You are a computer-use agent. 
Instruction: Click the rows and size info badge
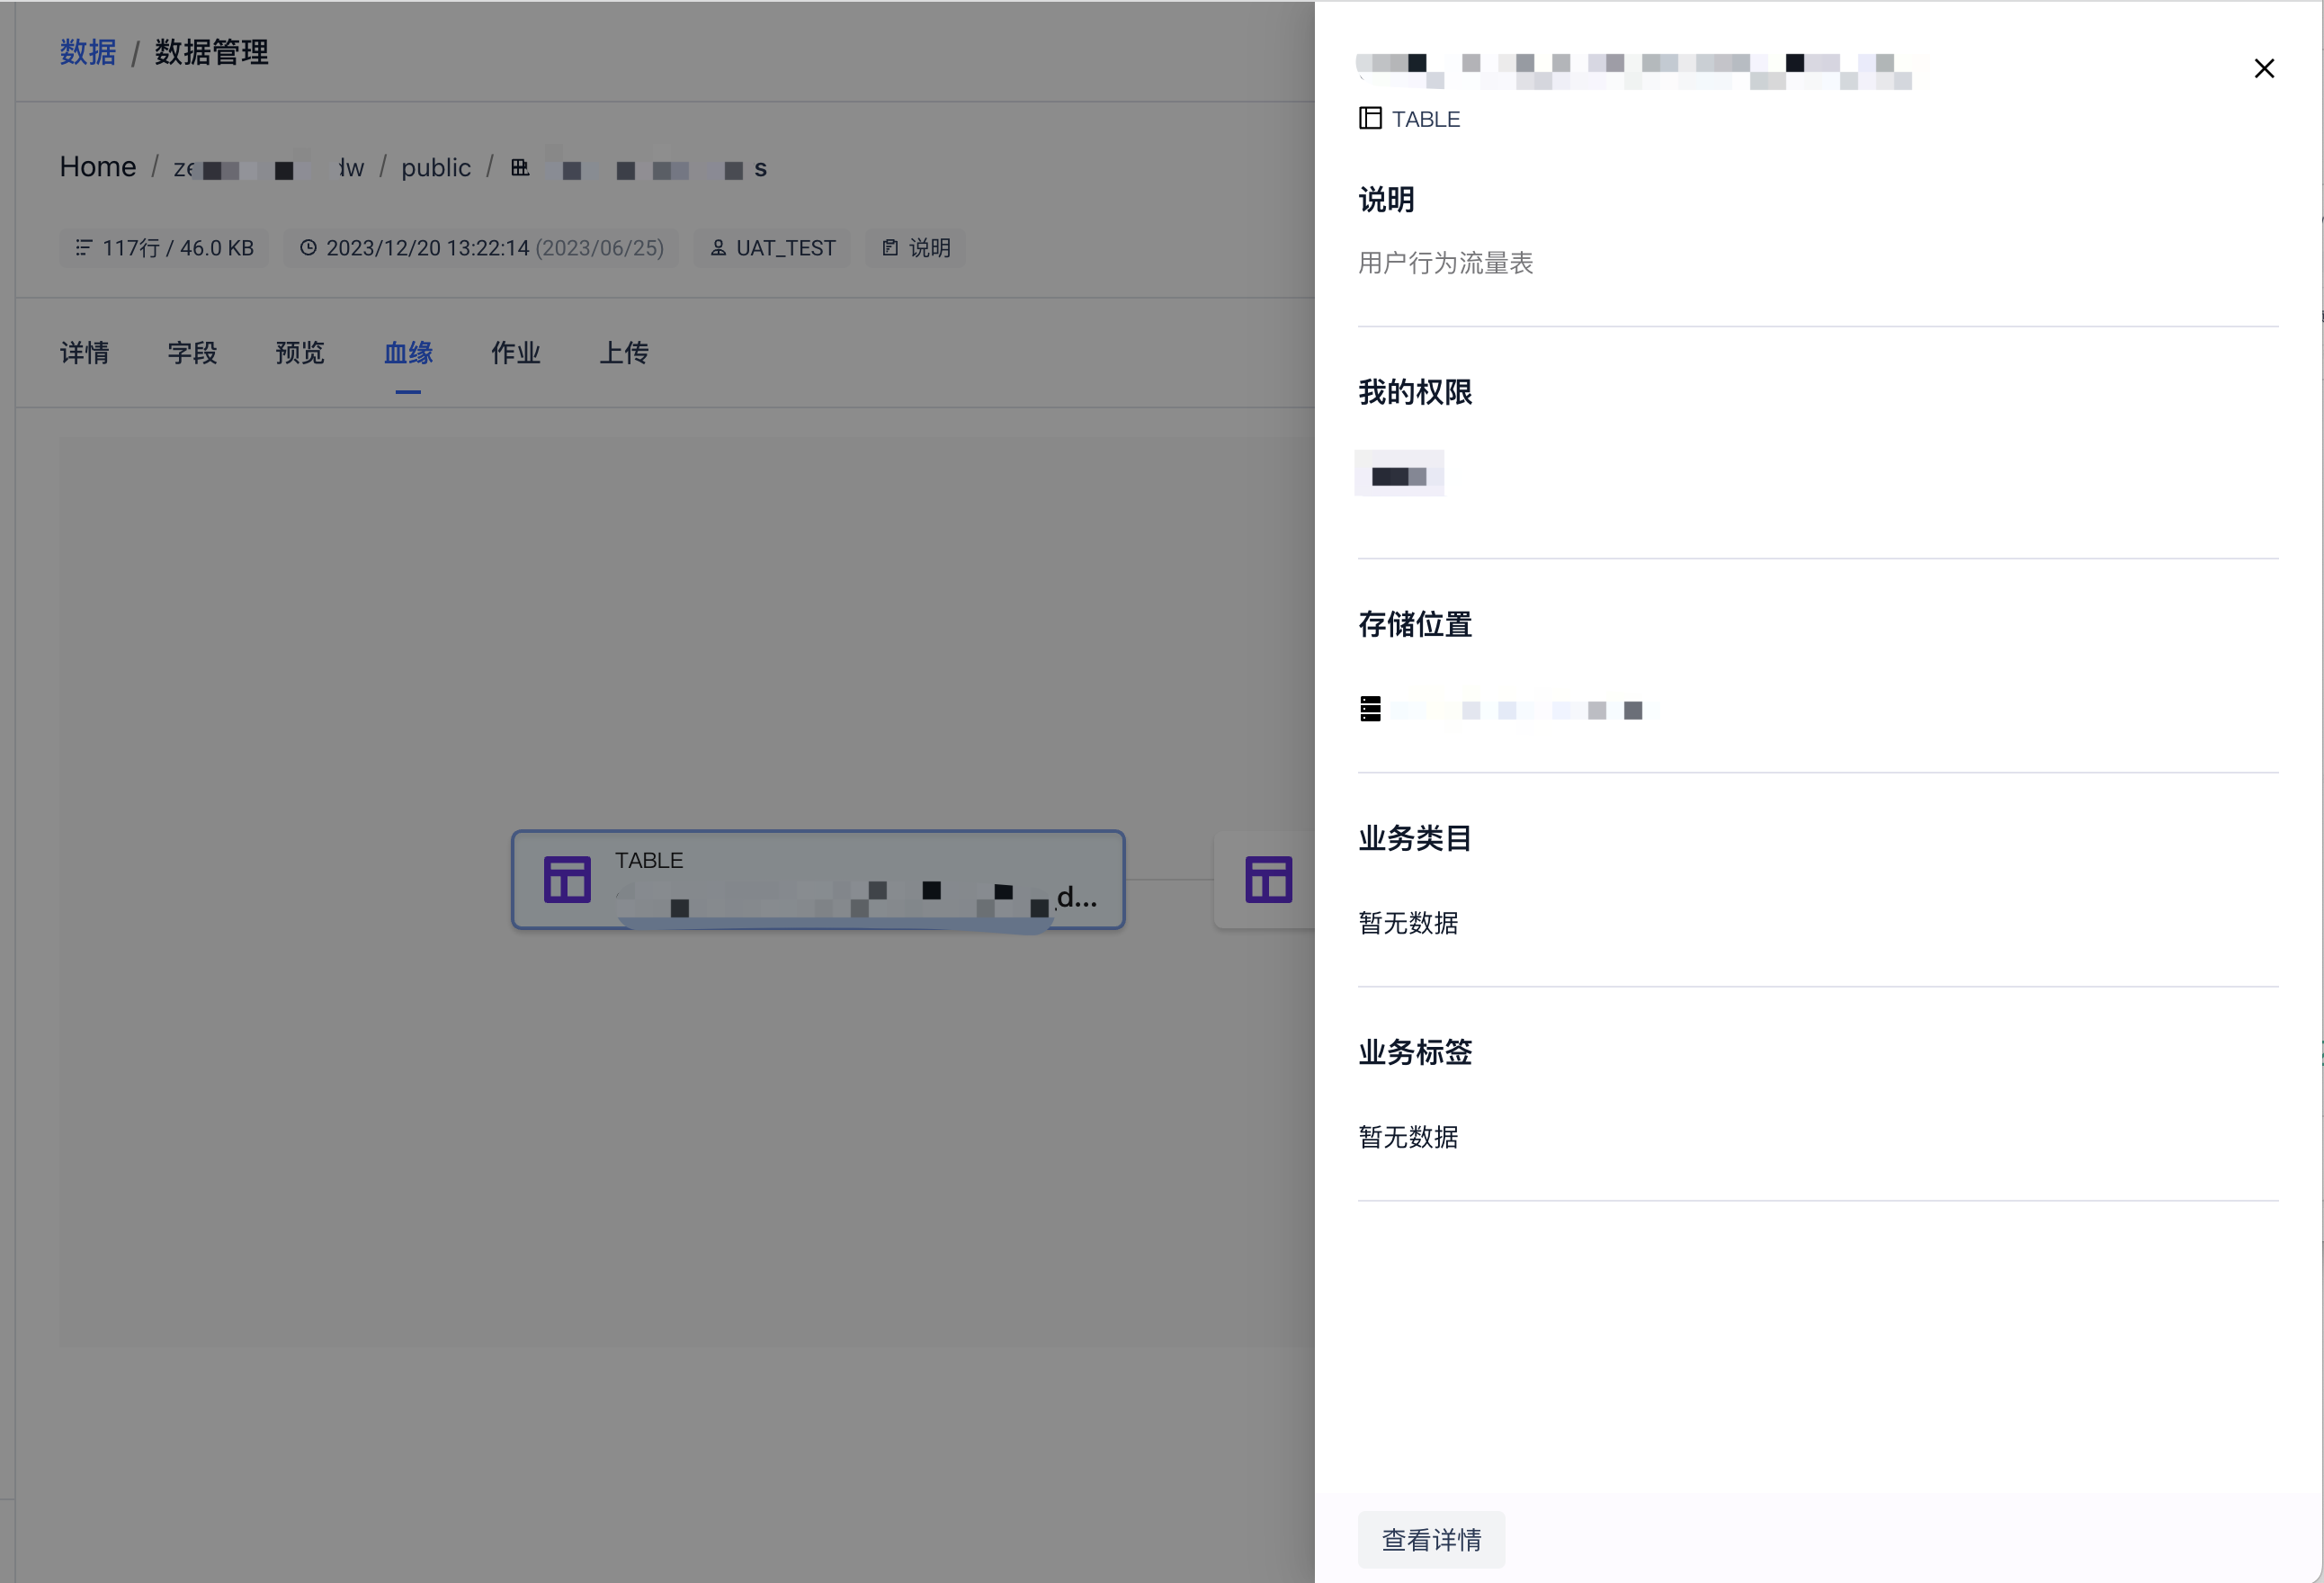point(165,247)
